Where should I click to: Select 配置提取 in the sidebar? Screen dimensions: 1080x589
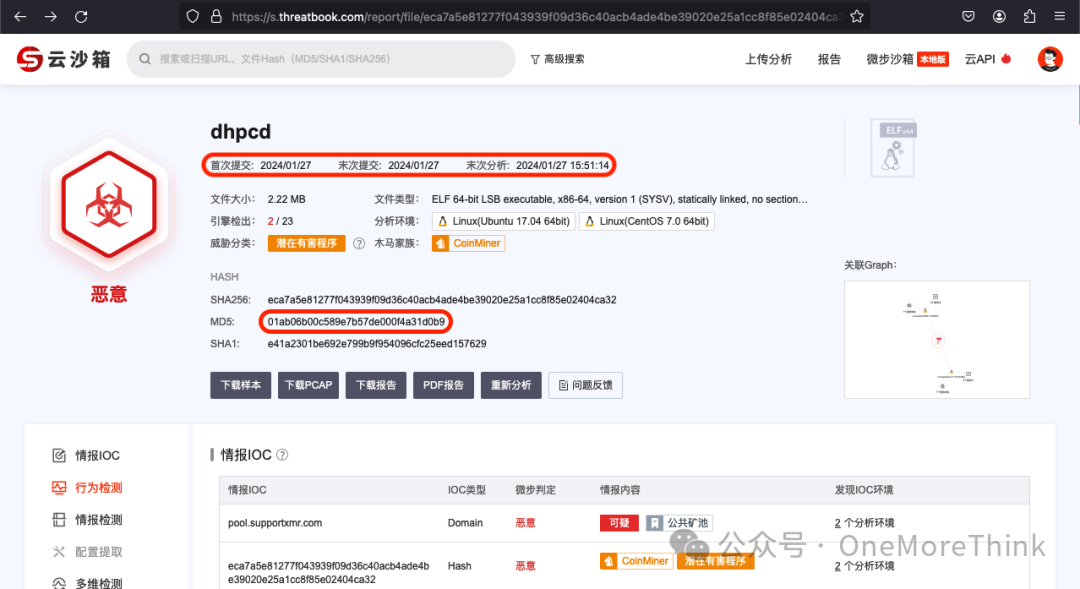click(x=87, y=552)
